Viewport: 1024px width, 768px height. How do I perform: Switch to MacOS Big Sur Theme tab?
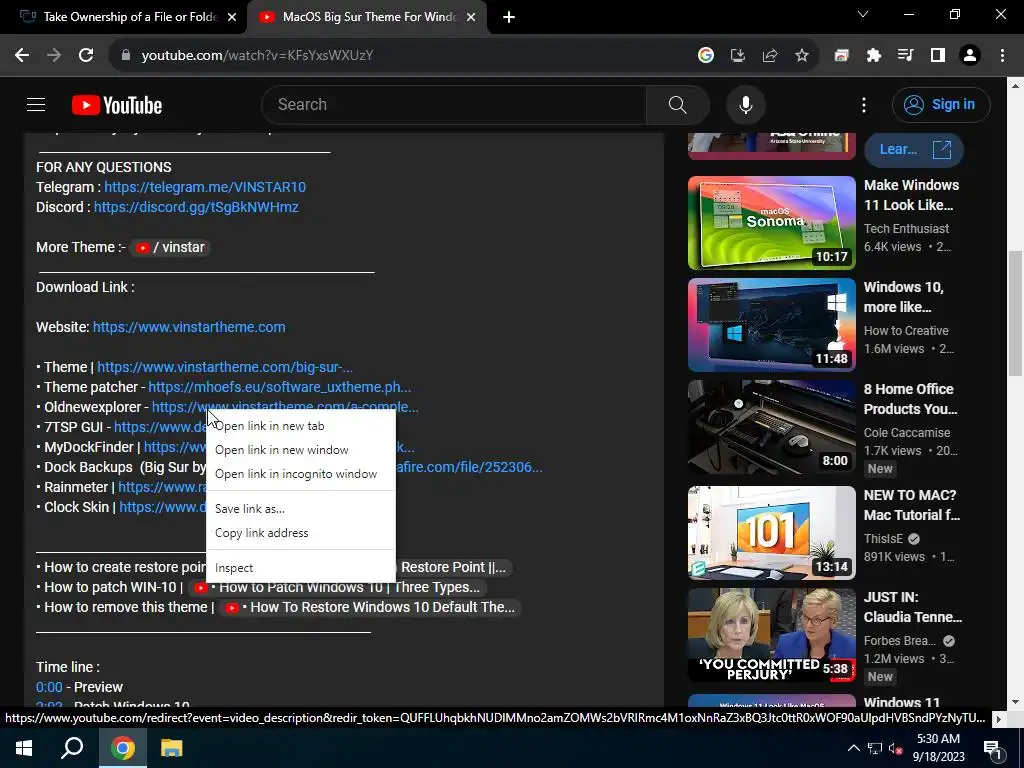pyautogui.click(x=366, y=17)
